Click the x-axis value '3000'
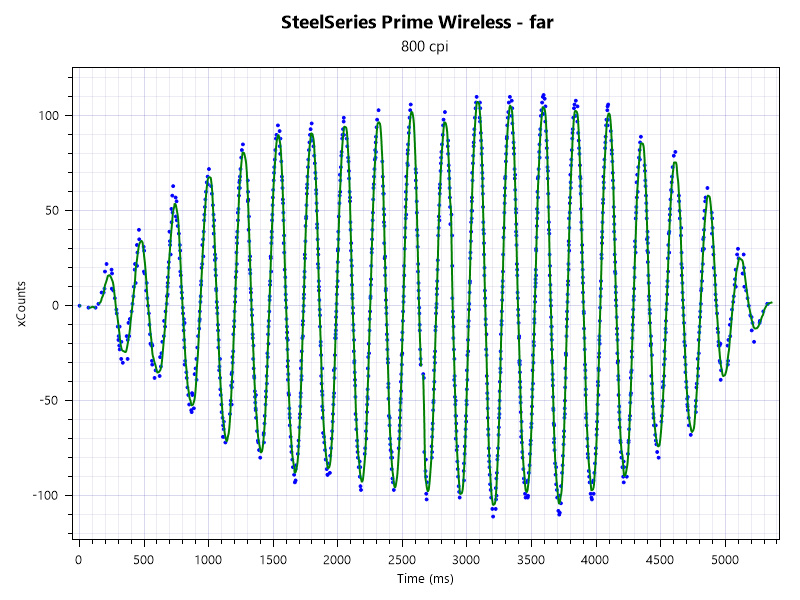 coord(467,560)
